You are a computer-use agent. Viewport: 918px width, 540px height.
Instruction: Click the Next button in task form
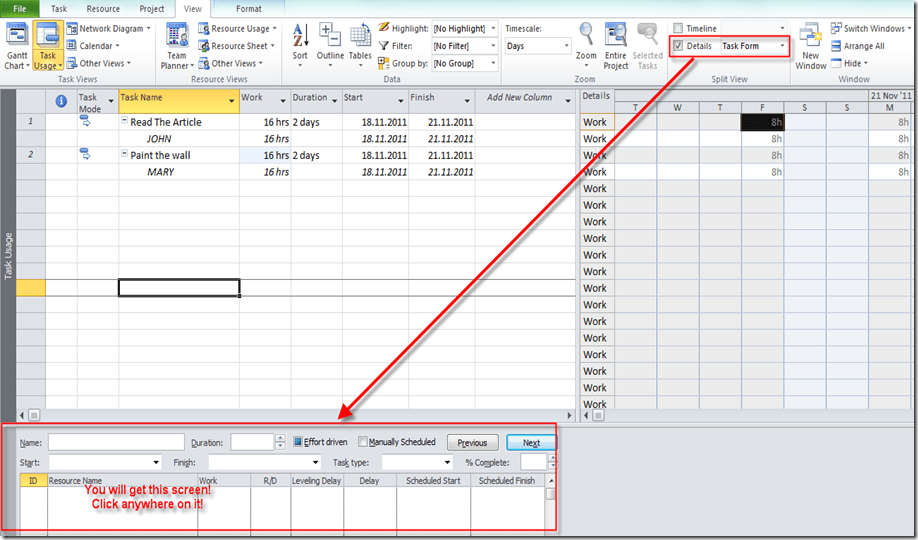531,442
